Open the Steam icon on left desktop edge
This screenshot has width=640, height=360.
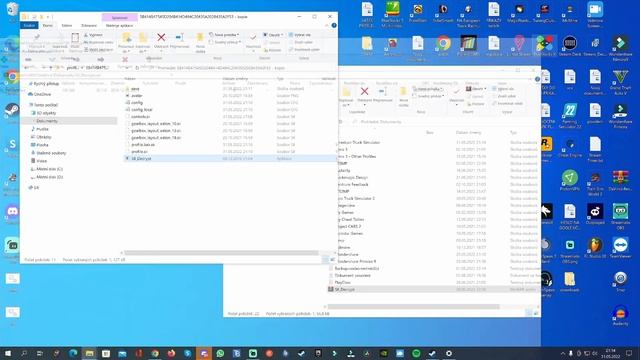12,110
